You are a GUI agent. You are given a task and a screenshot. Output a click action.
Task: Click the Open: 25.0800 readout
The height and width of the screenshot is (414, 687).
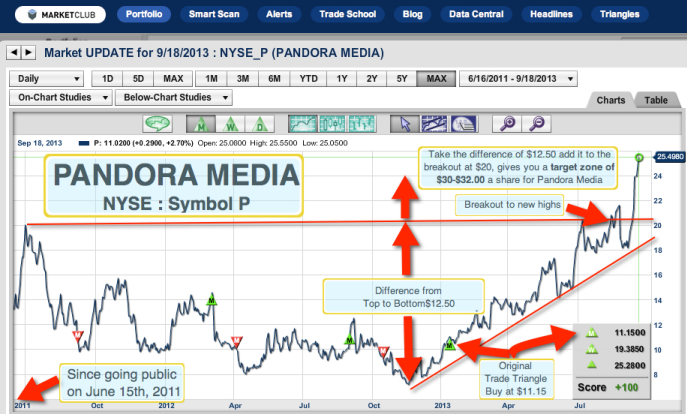[x=222, y=143]
